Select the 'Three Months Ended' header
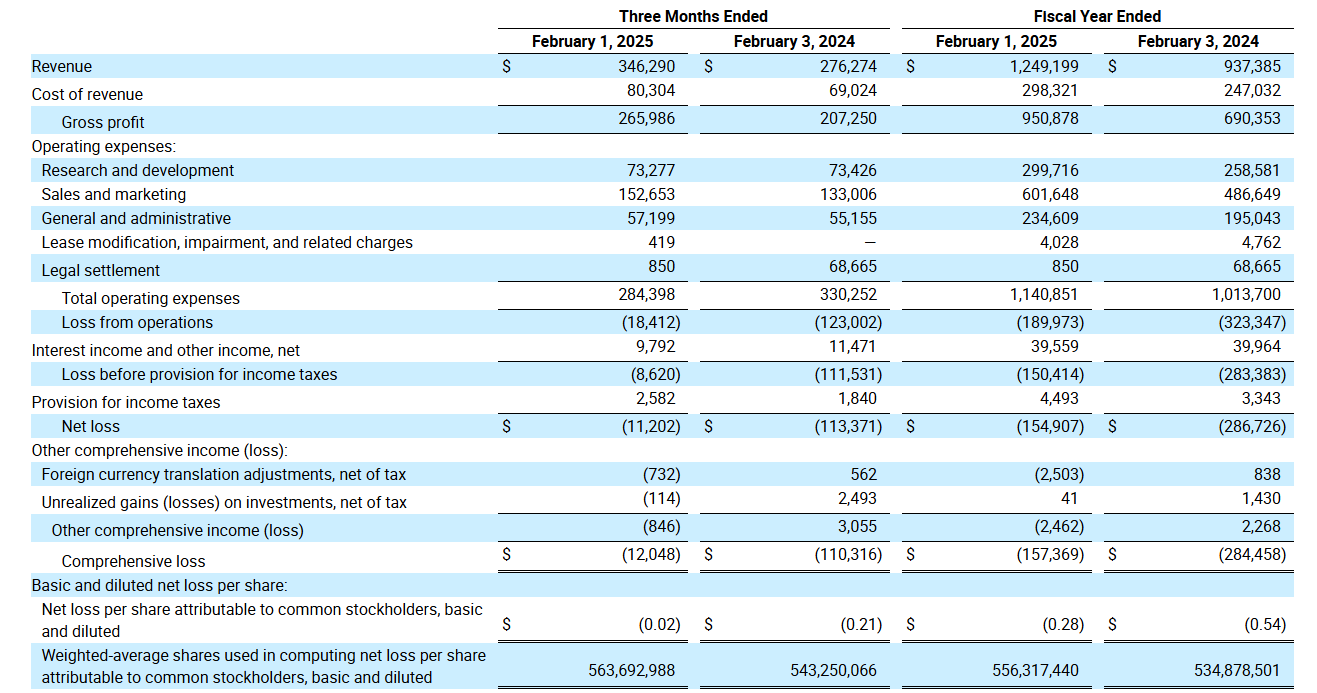The width and height of the screenshot is (1317, 693). point(693,16)
